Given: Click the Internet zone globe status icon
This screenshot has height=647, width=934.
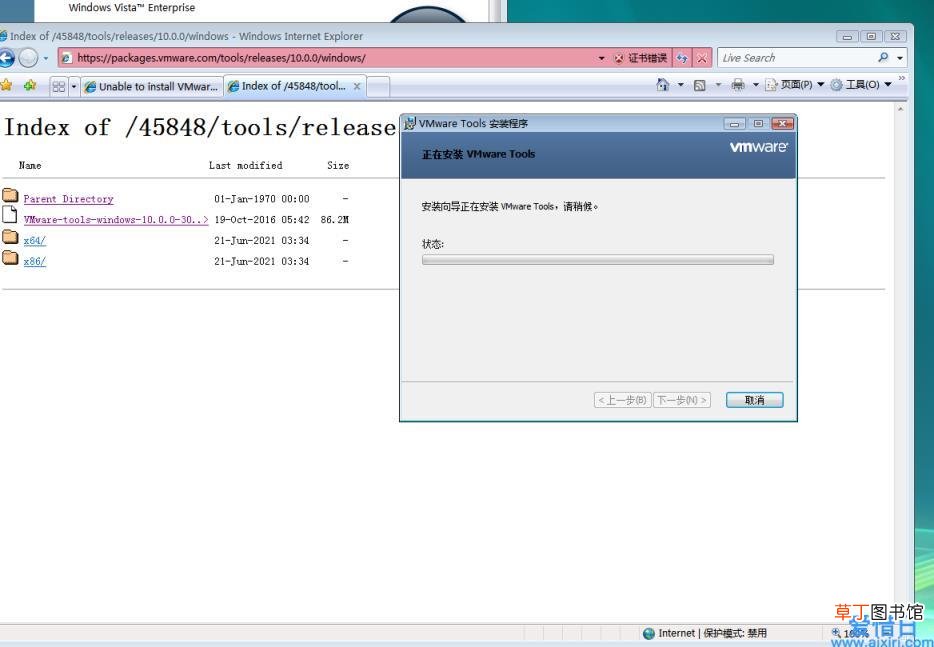Looking at the screenshot, I should pos(649,633).
